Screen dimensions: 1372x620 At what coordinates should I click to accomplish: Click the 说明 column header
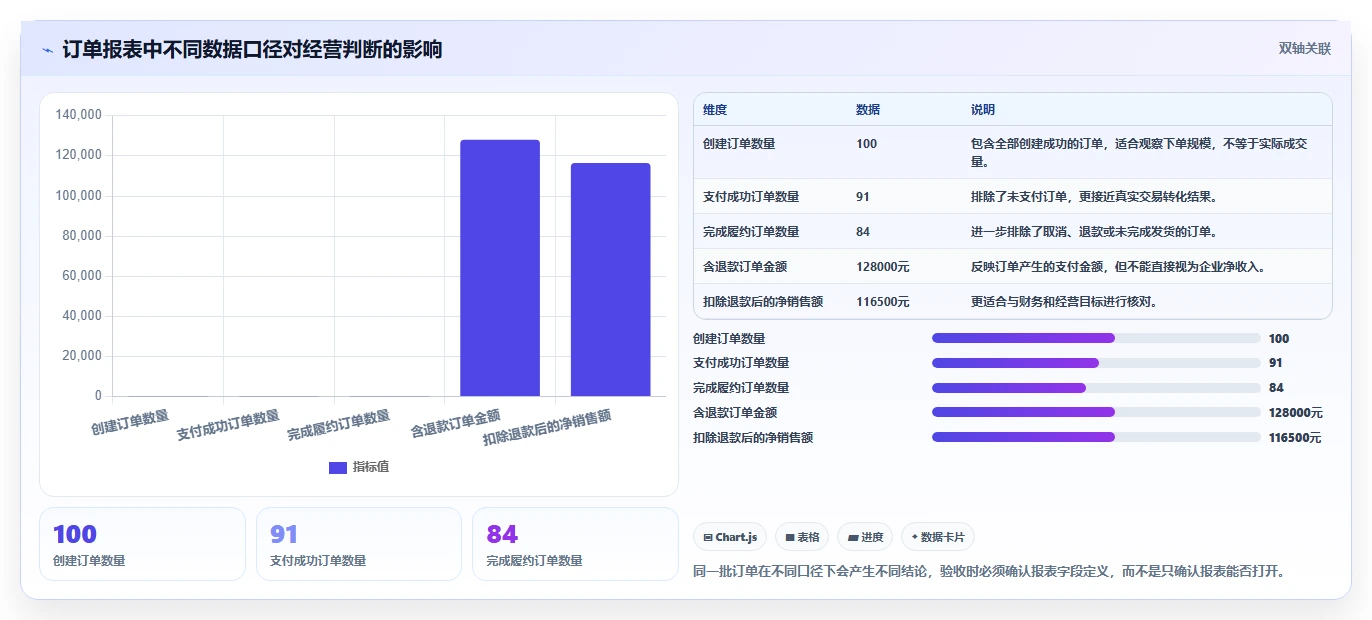pyautogui.click(x=983, y=110)
